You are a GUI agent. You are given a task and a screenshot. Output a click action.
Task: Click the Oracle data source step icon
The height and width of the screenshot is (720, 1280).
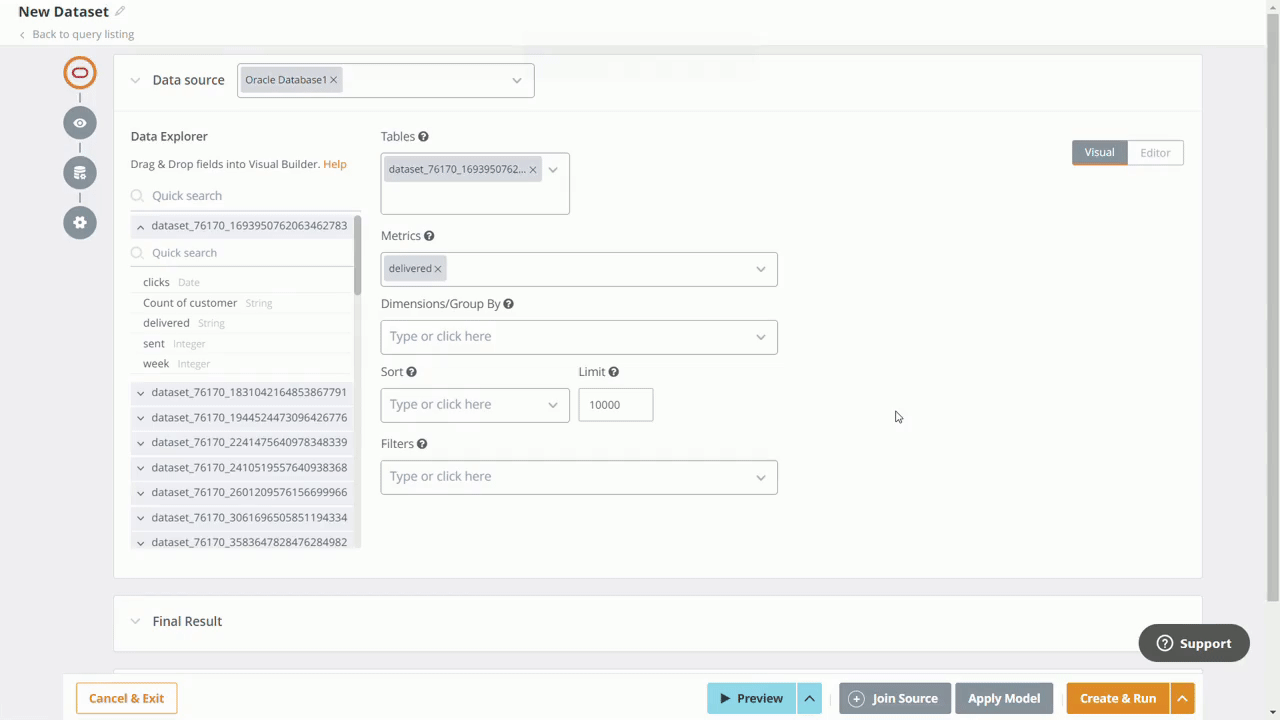point(80,73)
